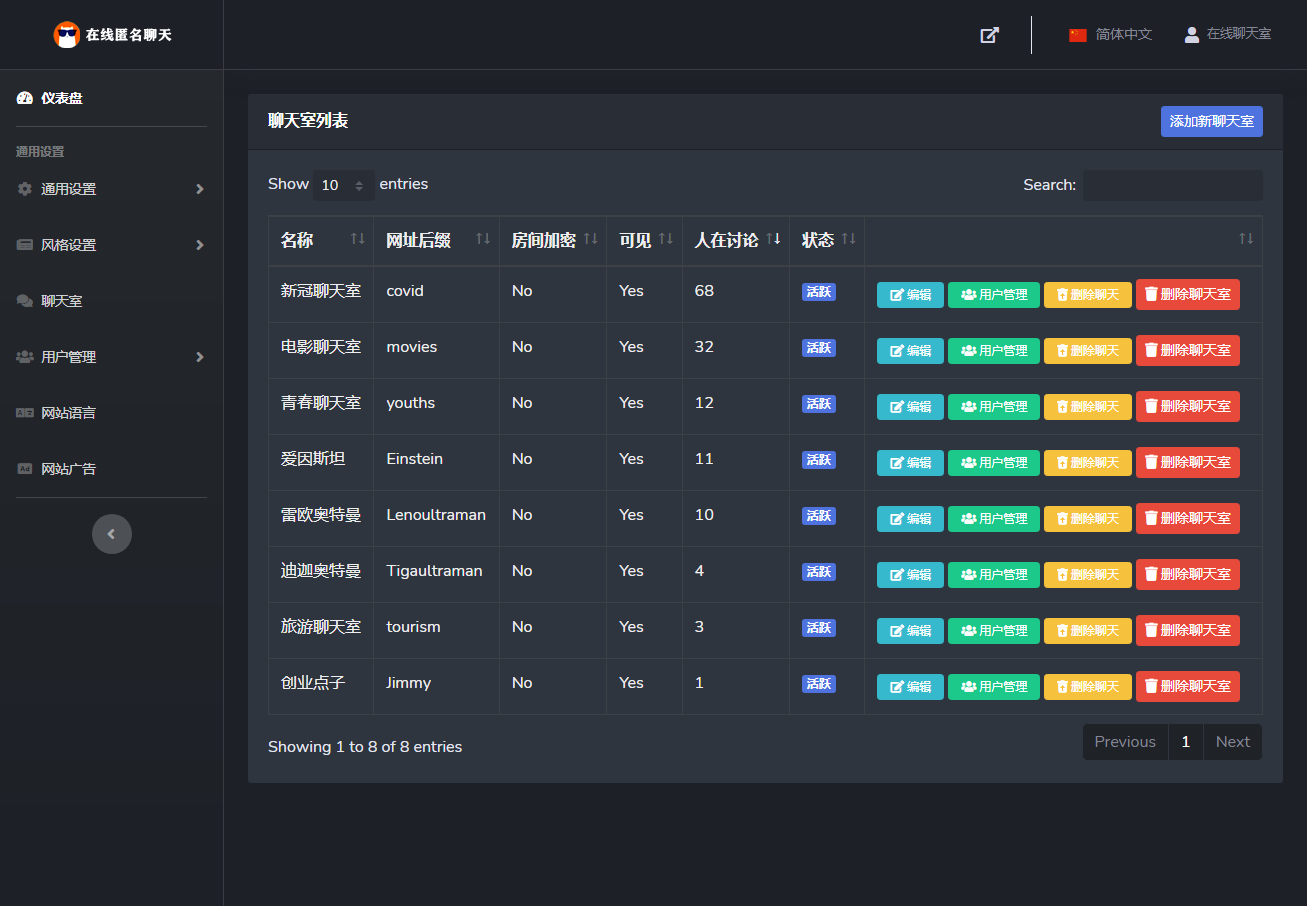Viewport: 1307px width, 906px height.
Task: Click the China flag language icon
Action: click(1077, 35)
